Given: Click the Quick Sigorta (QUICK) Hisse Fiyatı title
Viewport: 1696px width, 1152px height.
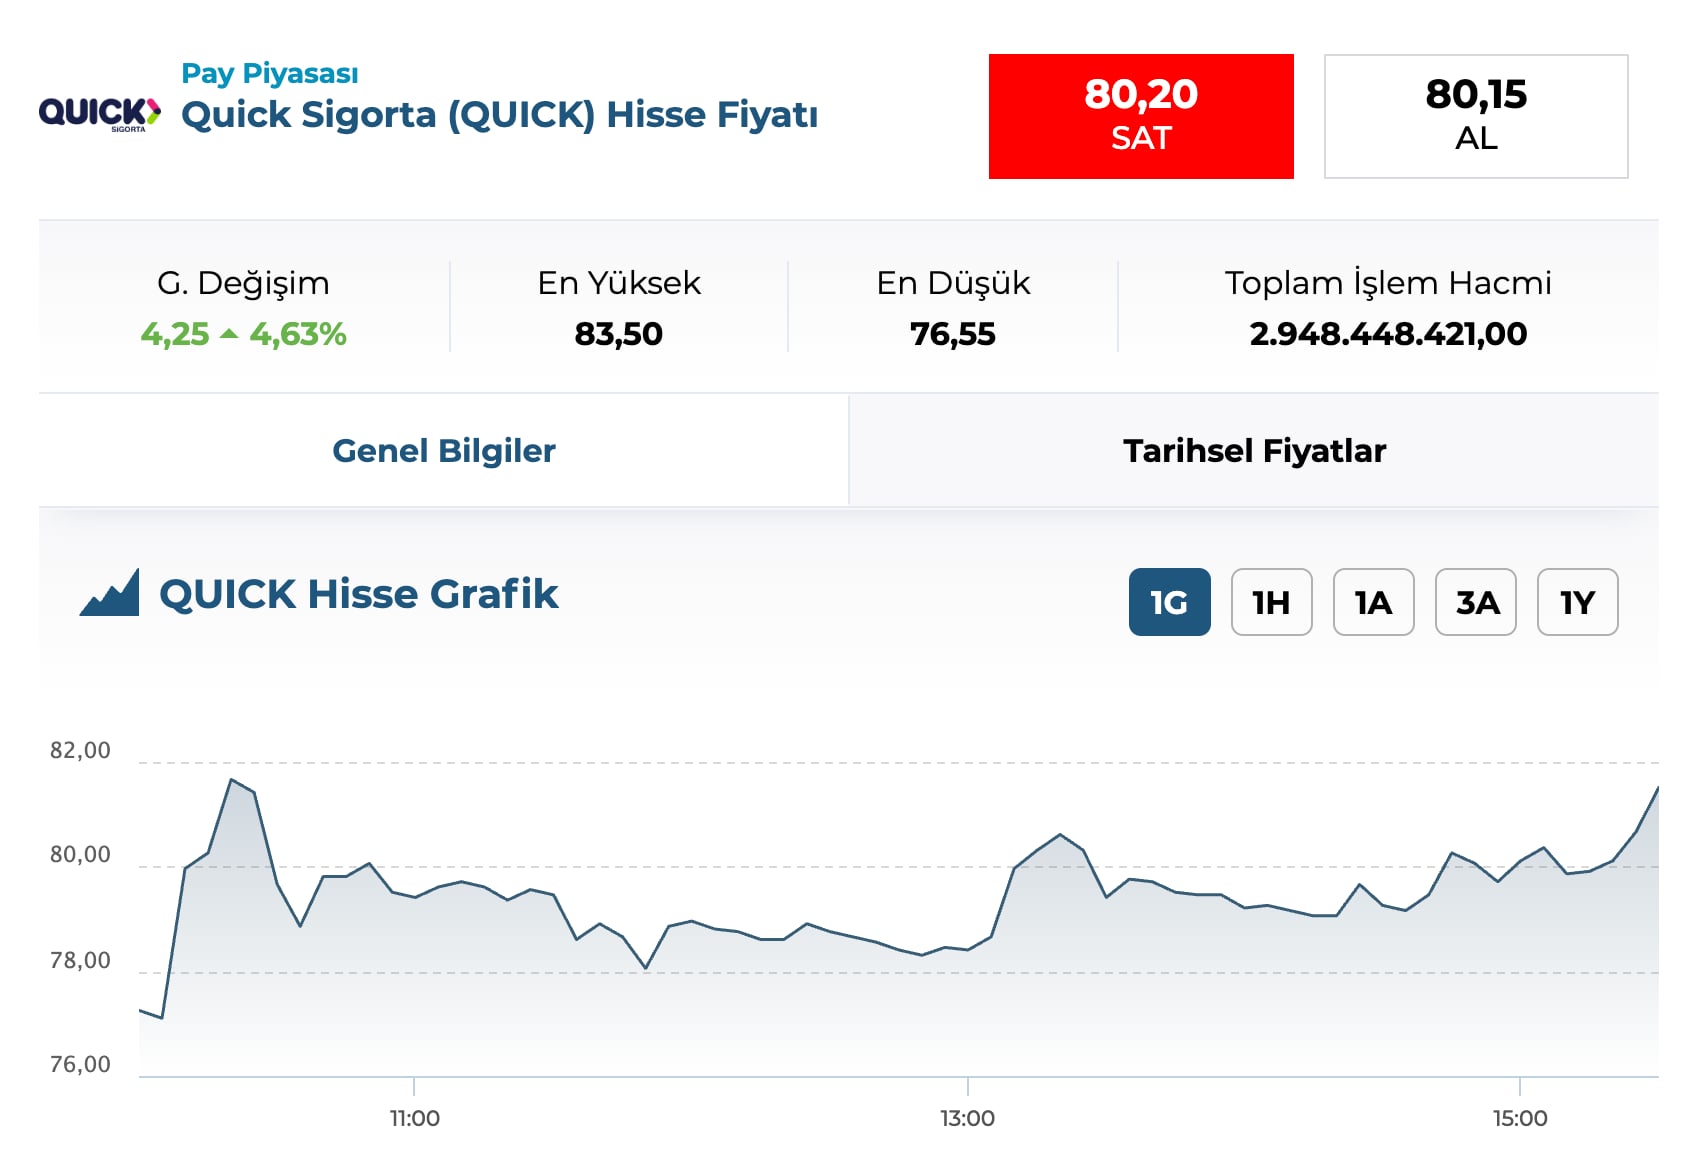Looking at the screenshot, I should click(x=500, y=115).
